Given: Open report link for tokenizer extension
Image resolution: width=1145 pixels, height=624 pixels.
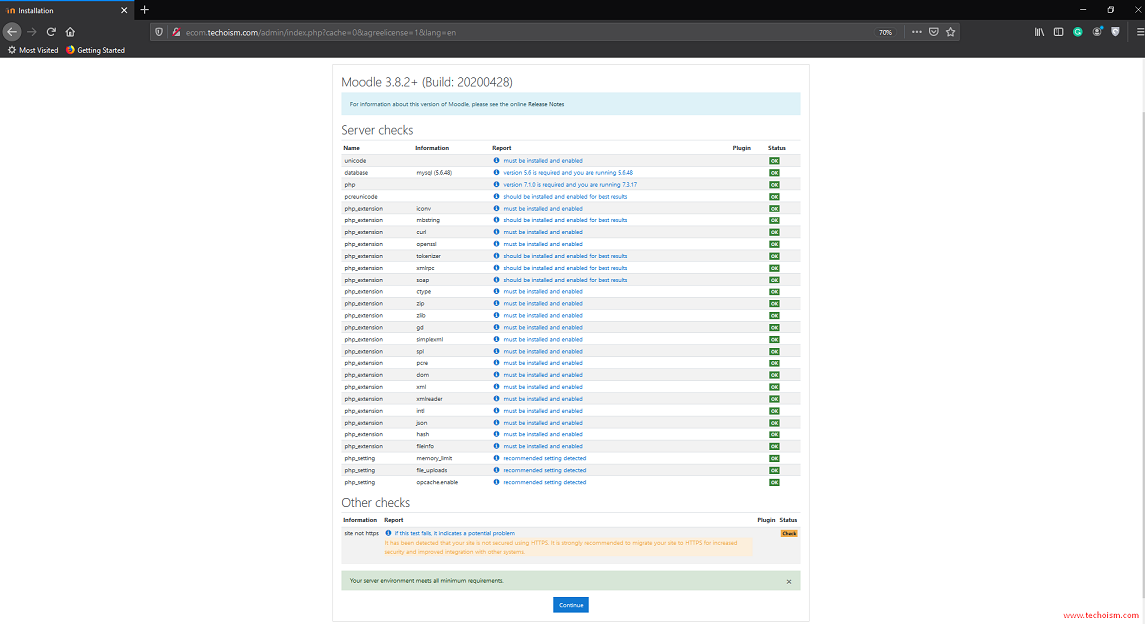Looking at the screenshot, I should click(x=564, y=256).
